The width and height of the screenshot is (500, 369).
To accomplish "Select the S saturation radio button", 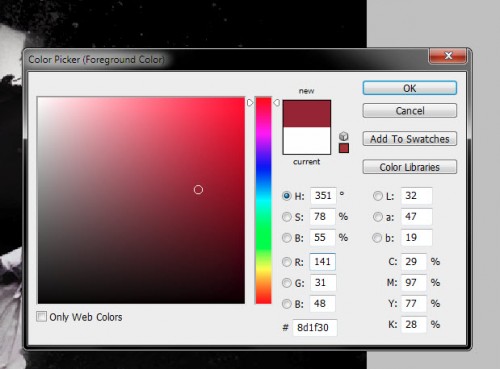I will point(286,217).
